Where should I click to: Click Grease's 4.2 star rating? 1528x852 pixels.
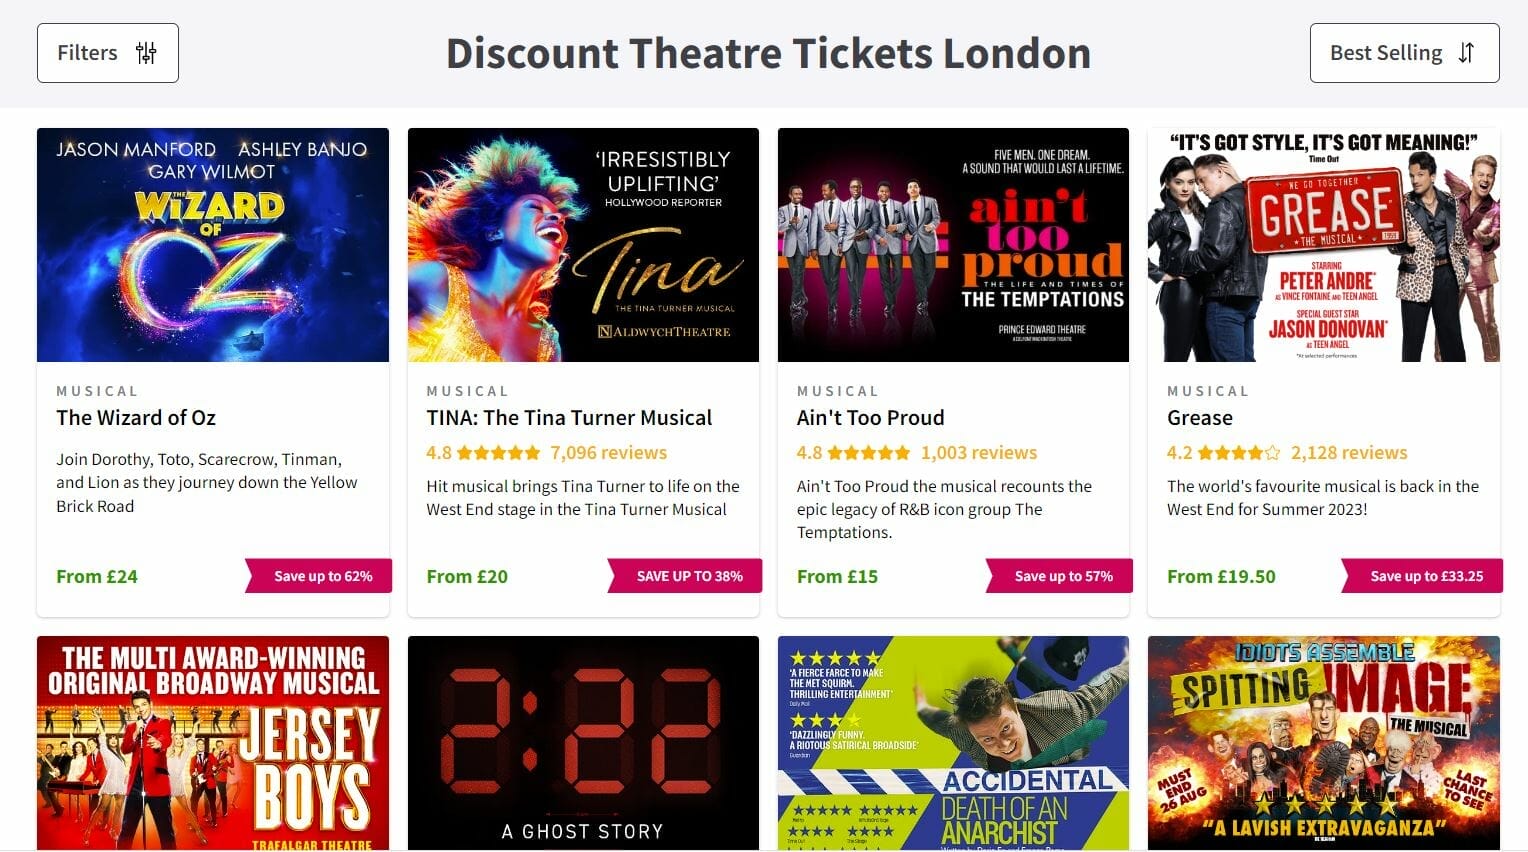(x=1237, y=452)
